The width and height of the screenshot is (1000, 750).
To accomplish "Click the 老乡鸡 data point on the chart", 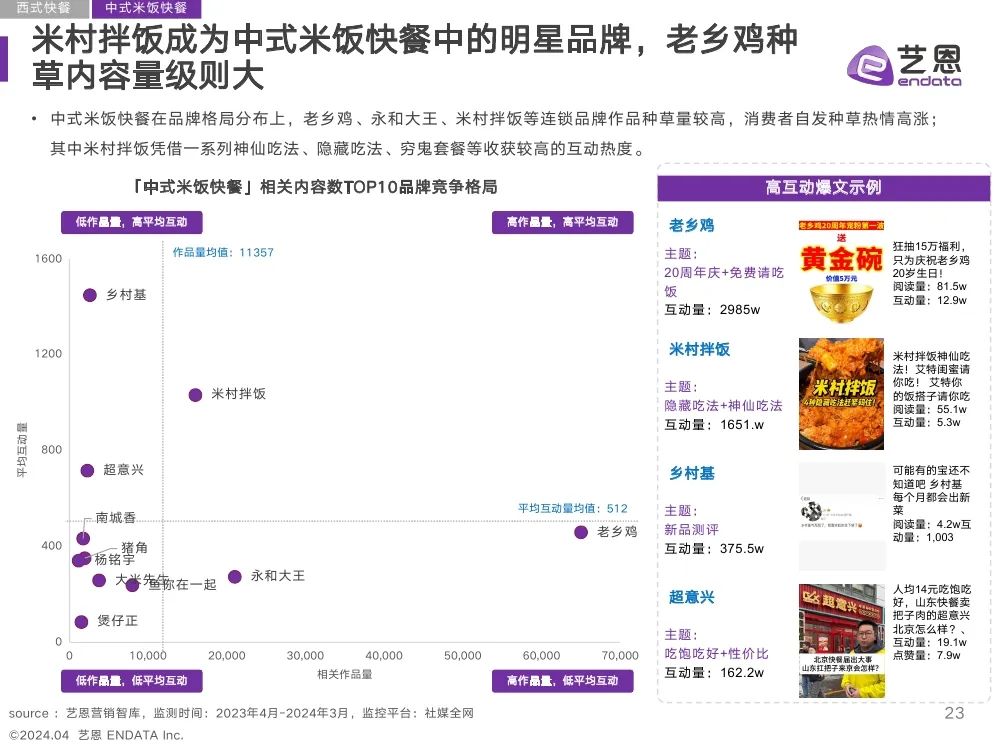I will 581,533.
